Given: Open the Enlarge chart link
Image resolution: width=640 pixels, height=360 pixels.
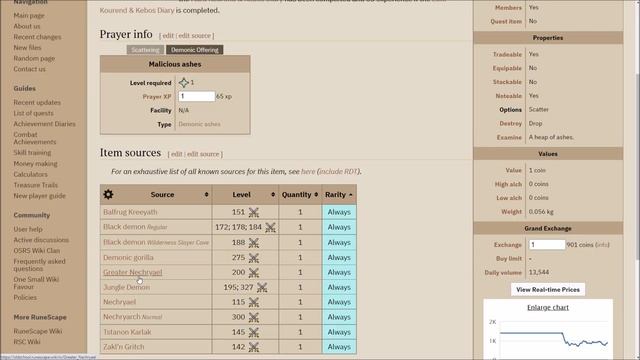Looking at the screenshot, I should point(548,307).
